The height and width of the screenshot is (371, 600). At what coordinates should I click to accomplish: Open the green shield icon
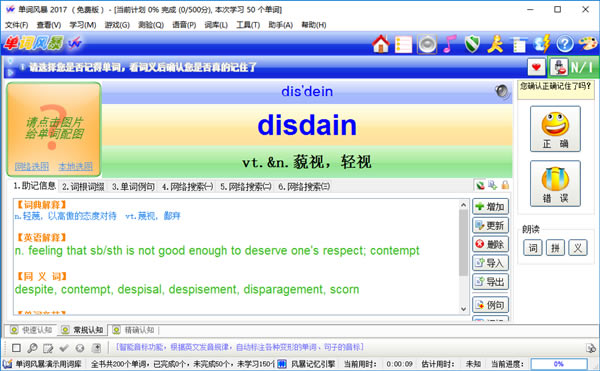[473, 44]
